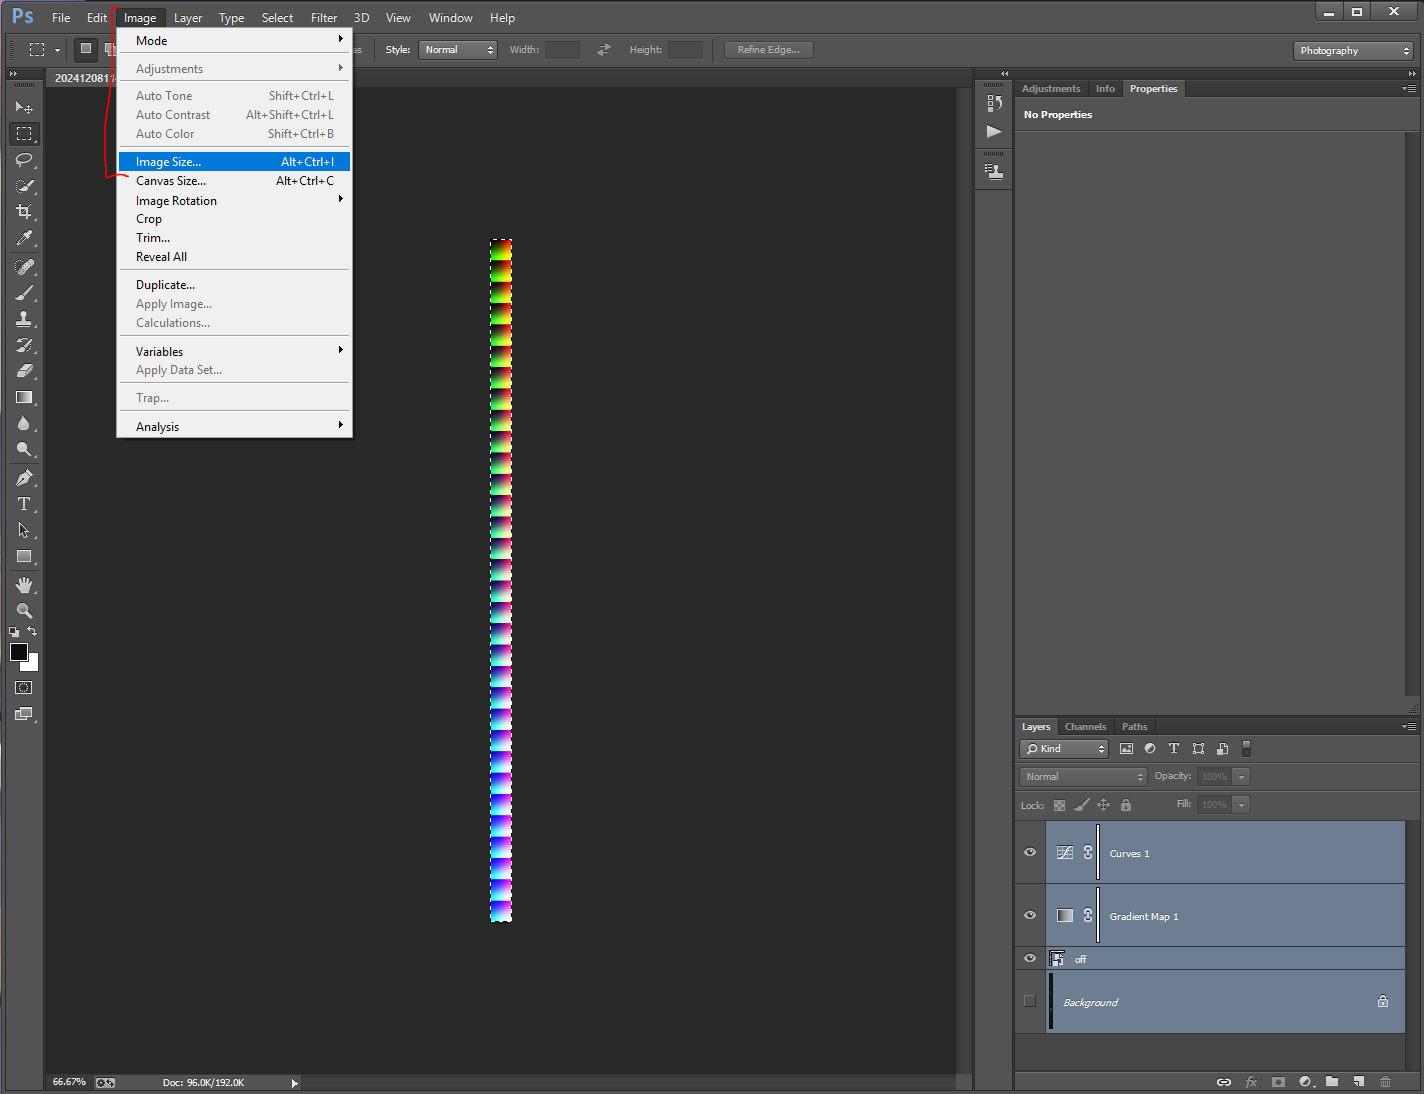The height and width of the screenshot is (1094, 1424).
Task: Click the new adjustment layer icon
Action: [x=1305, y=1082]
